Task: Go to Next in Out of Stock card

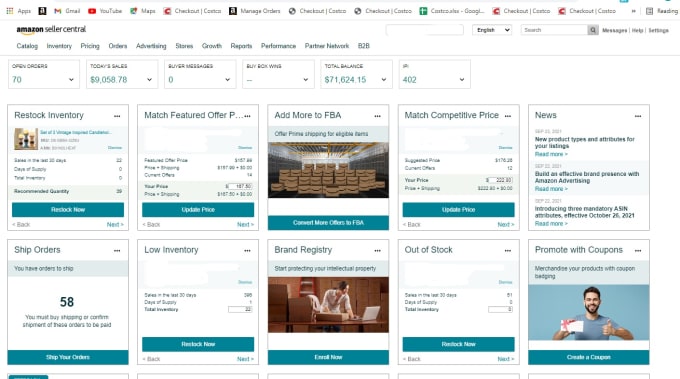Action: (x=506, y=359)
